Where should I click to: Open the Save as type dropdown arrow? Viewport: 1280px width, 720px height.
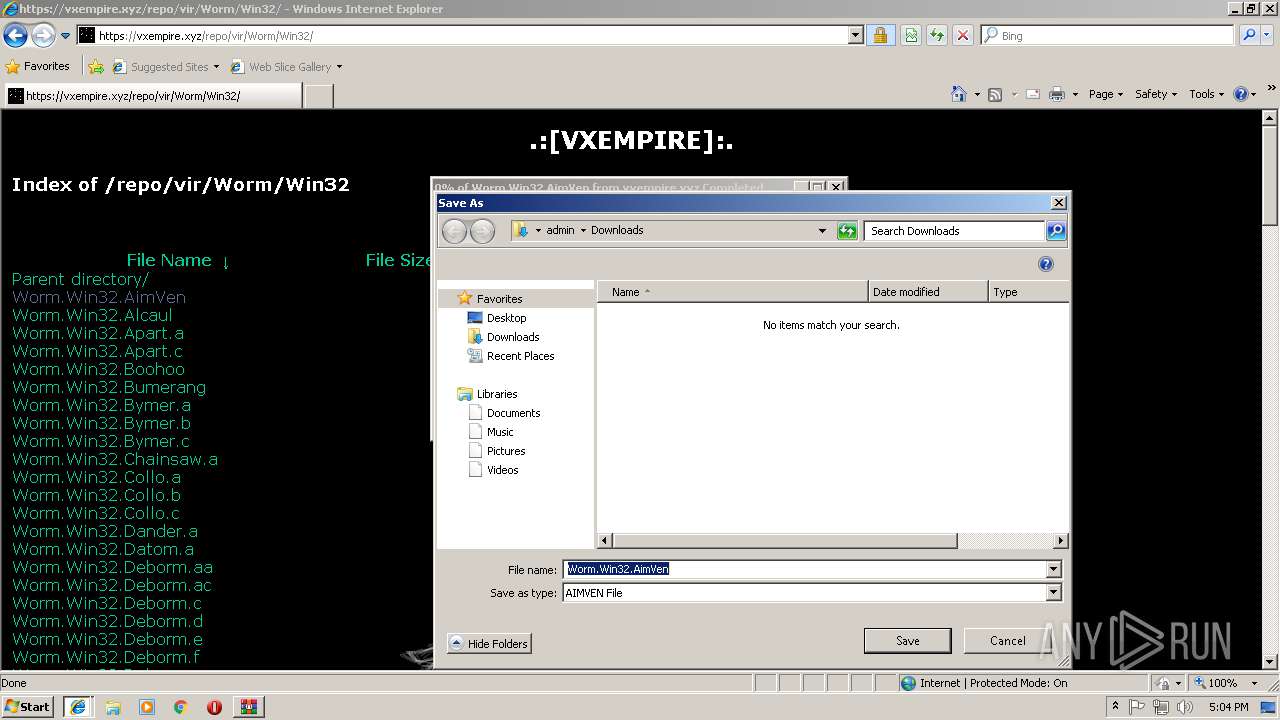1053,592
